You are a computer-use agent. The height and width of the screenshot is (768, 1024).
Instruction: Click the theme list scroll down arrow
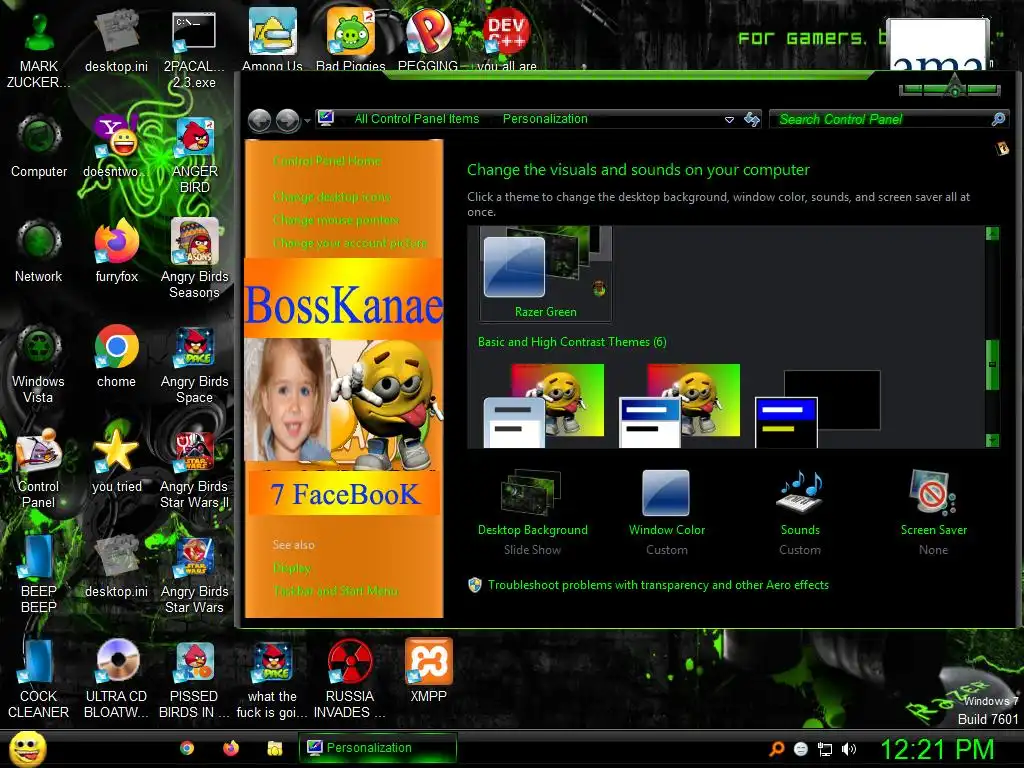coord(992,440)
